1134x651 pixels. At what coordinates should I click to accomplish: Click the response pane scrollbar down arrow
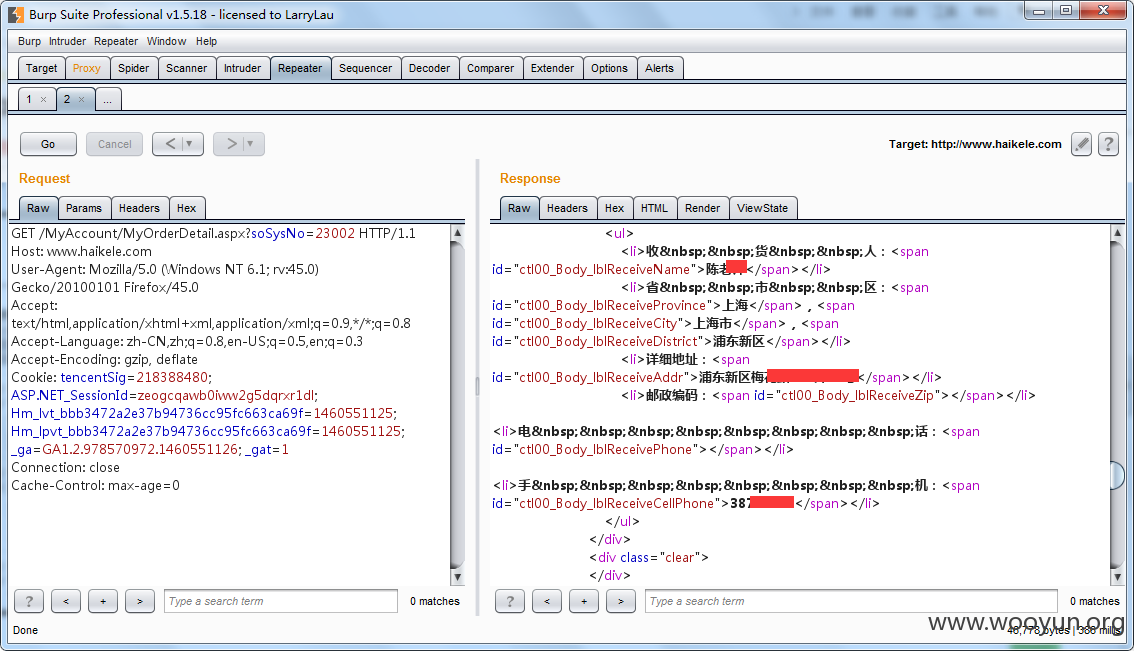coord(1117,577)
